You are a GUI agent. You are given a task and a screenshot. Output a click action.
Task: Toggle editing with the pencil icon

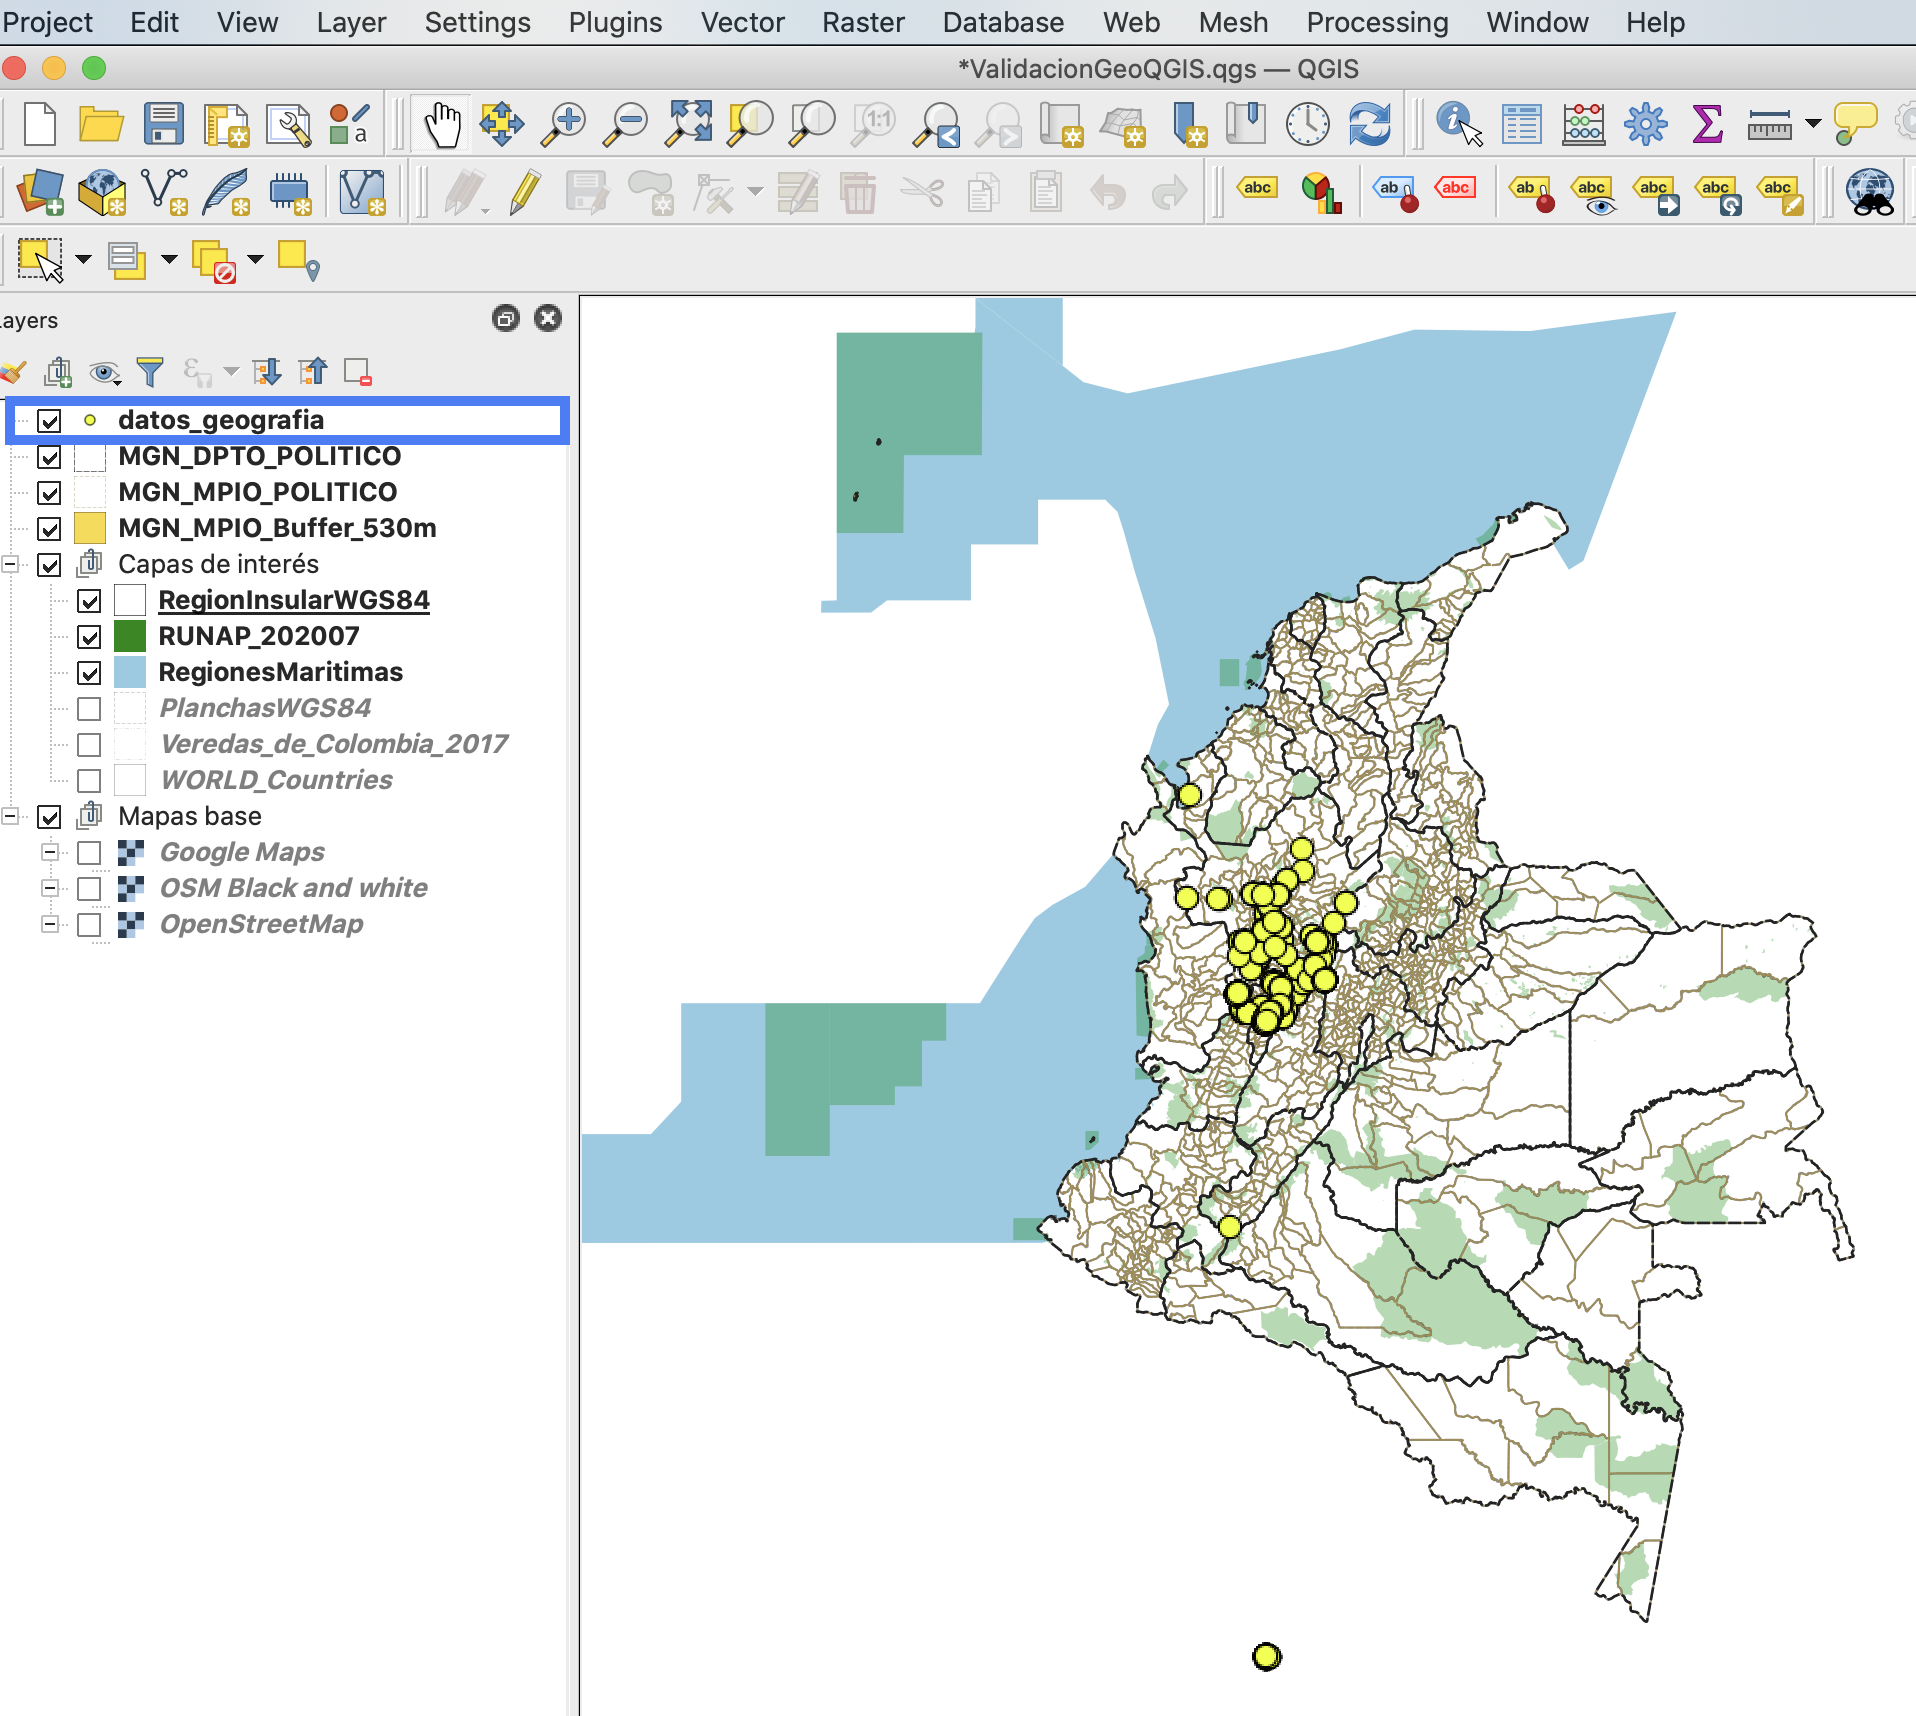coord(525,191)
